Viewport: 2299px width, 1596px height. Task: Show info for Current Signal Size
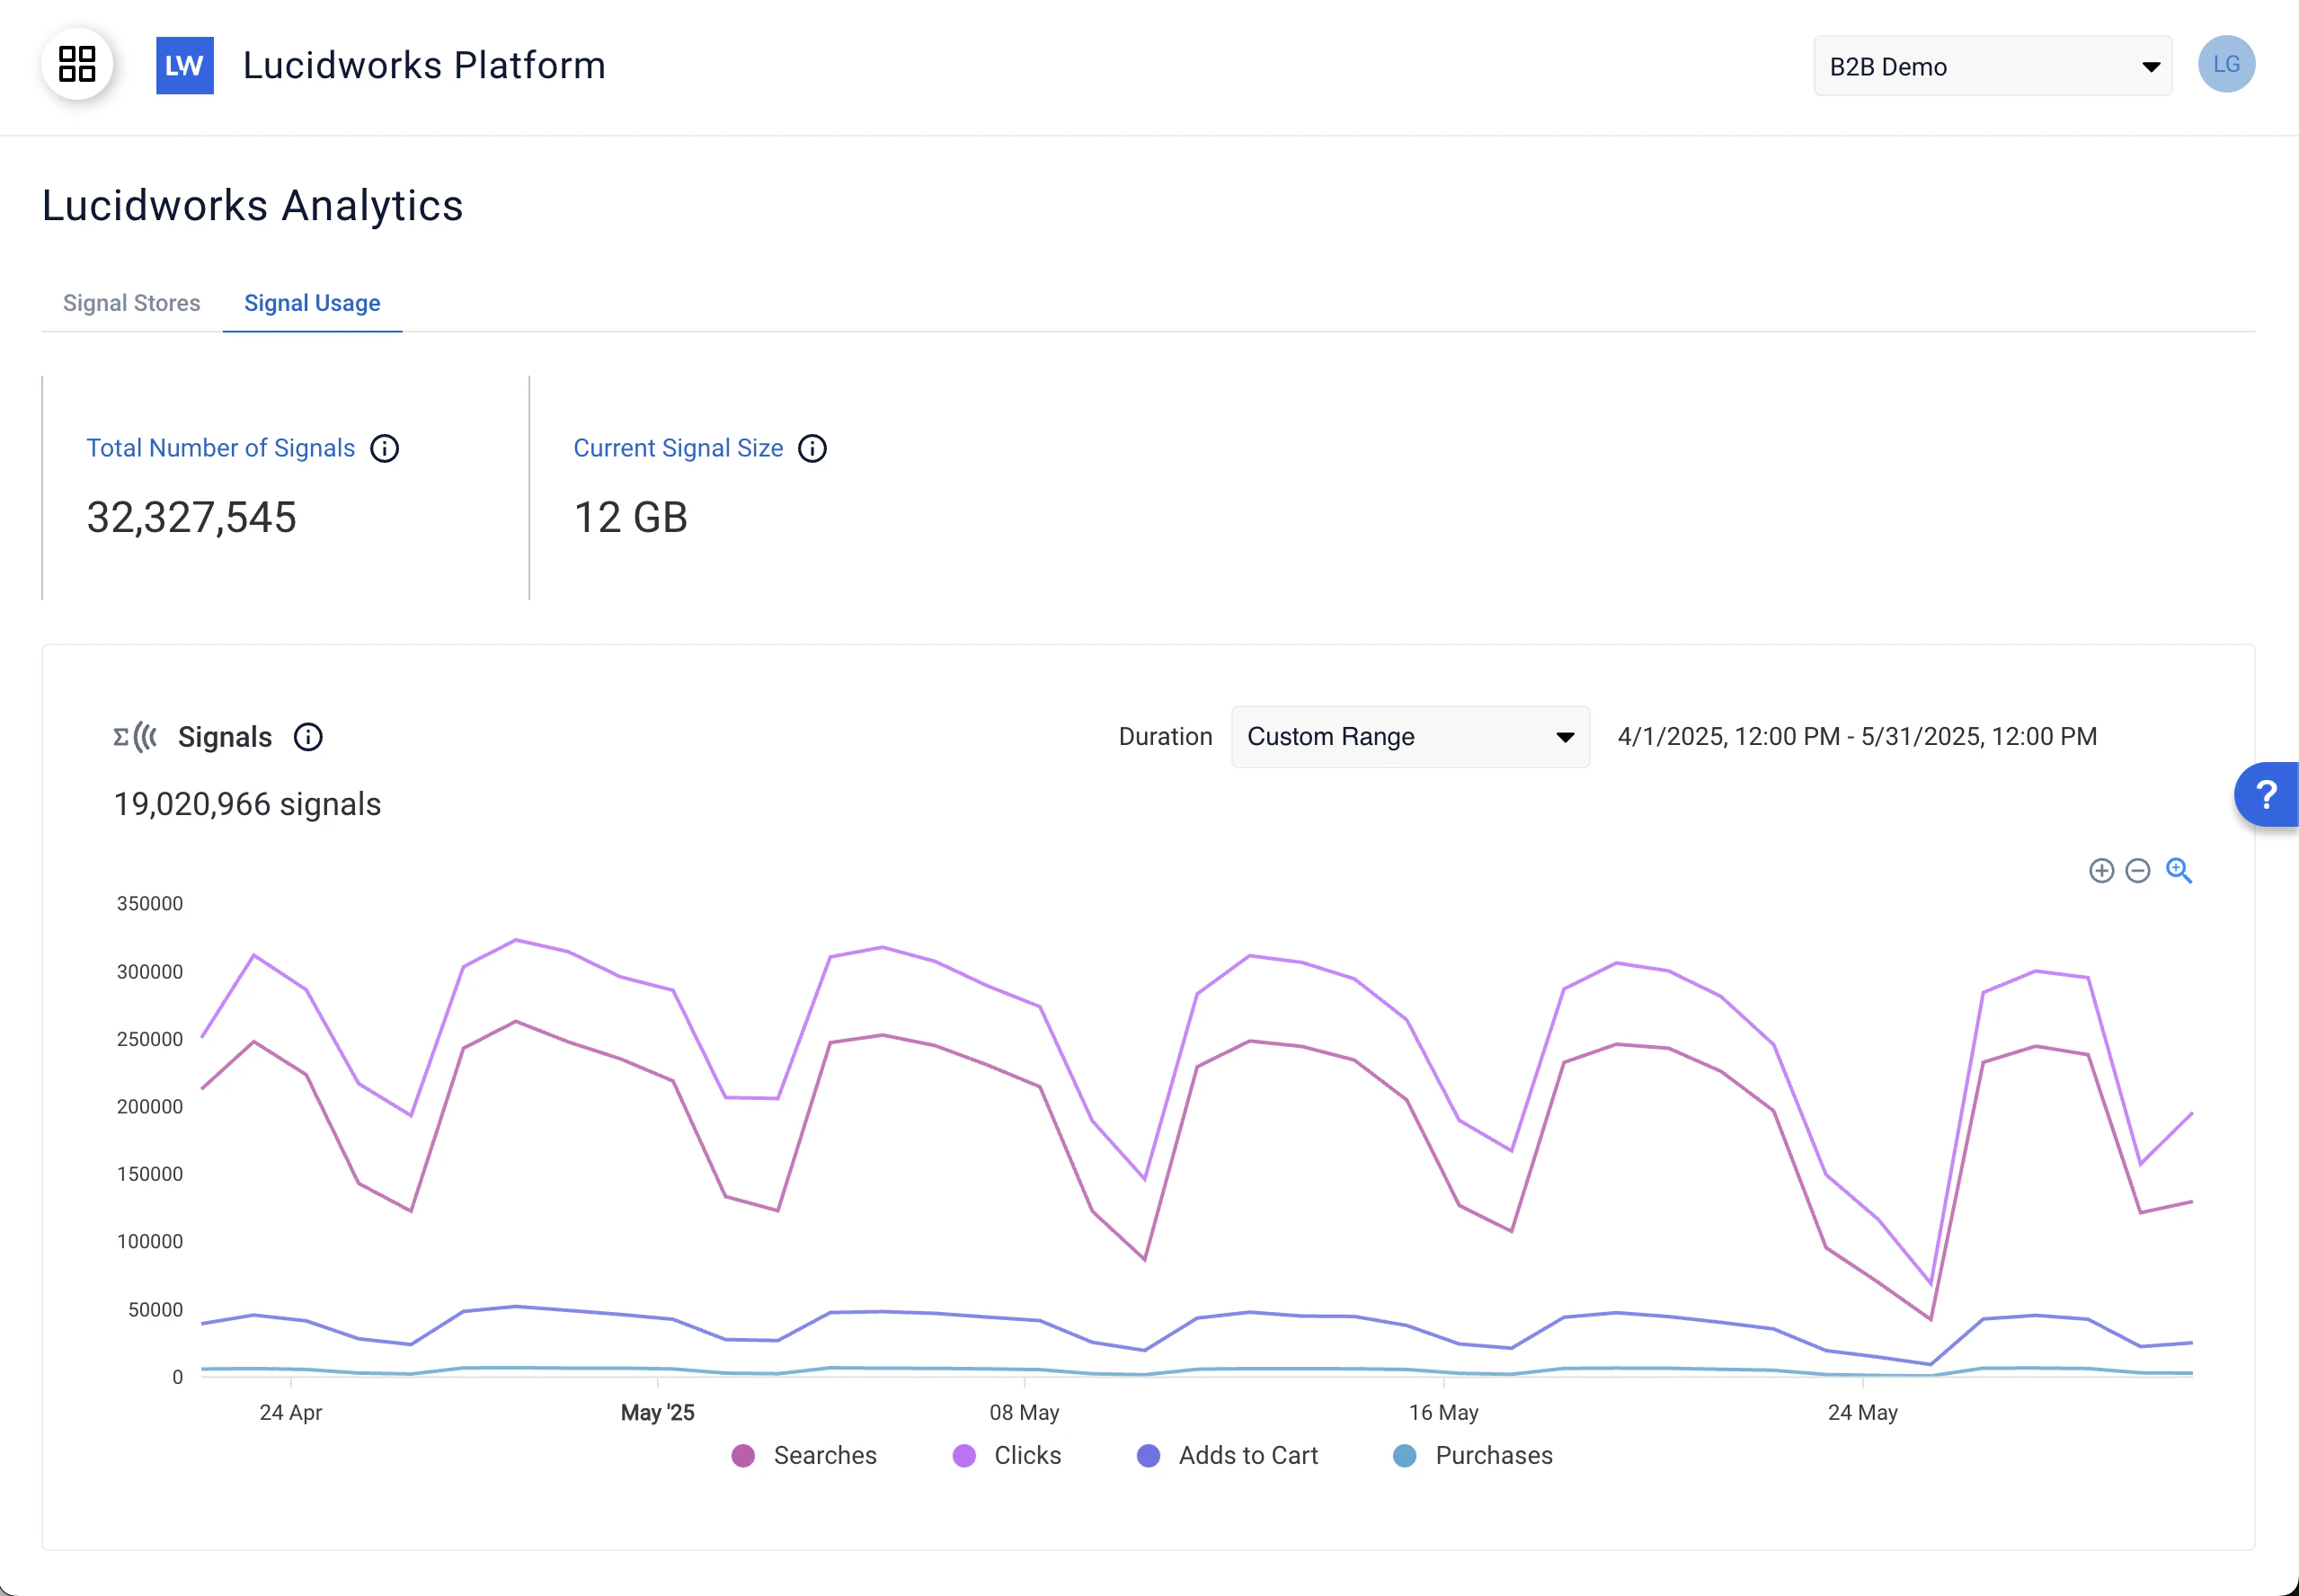(813, 449)
